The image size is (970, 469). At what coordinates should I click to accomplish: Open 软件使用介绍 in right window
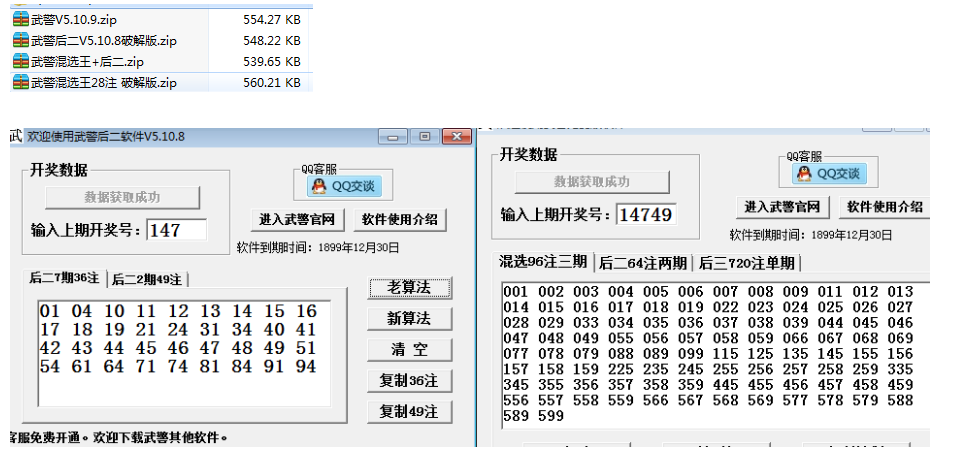885,207
